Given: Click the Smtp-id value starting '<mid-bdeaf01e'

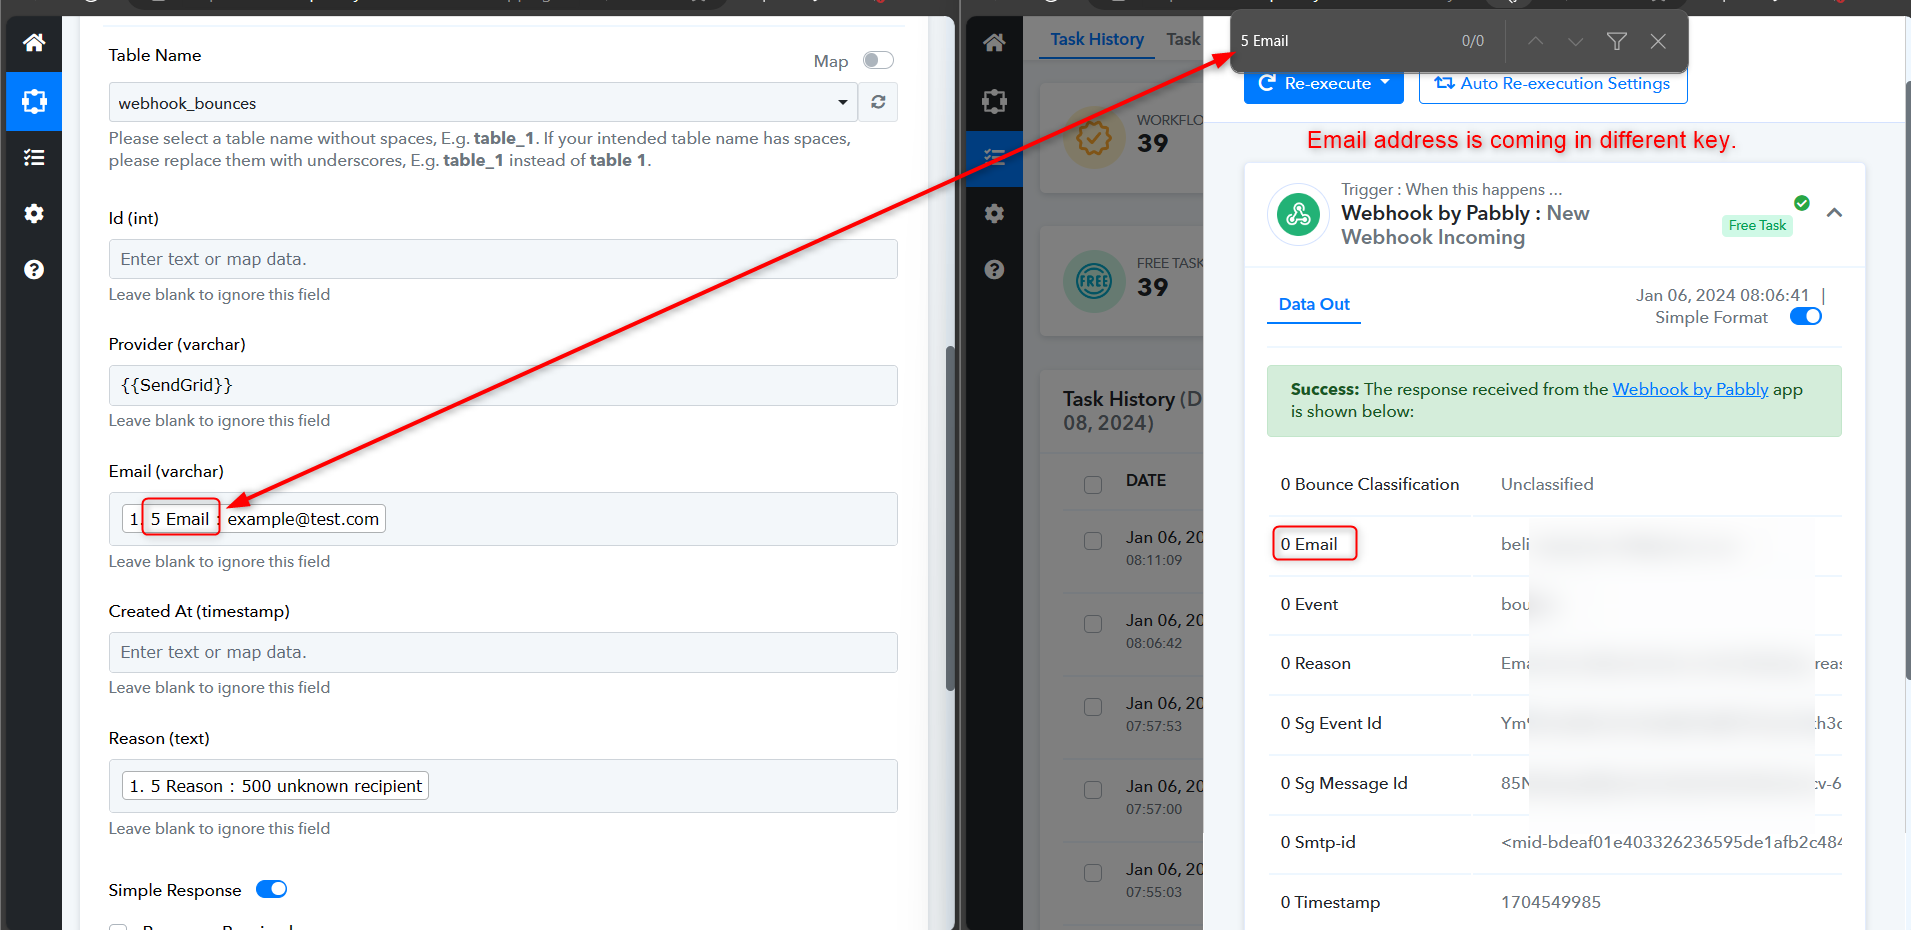Looking at the screenshot, I should [x=1671, y=842].
